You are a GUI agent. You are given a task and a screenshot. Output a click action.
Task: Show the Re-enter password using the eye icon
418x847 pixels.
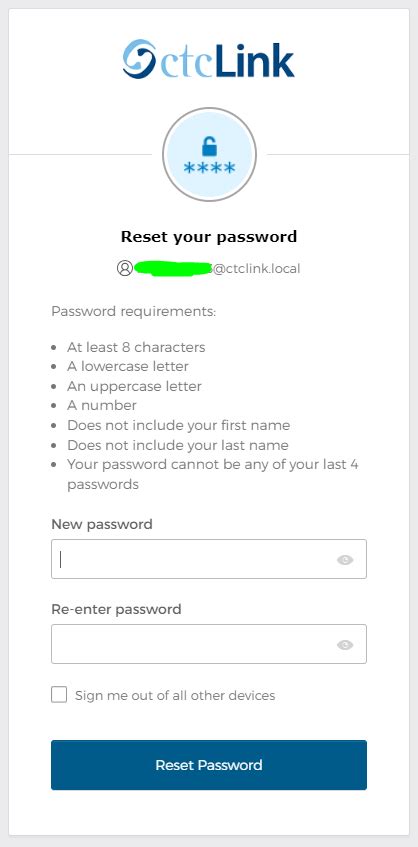pyautogui.click(x=345, y=644)
